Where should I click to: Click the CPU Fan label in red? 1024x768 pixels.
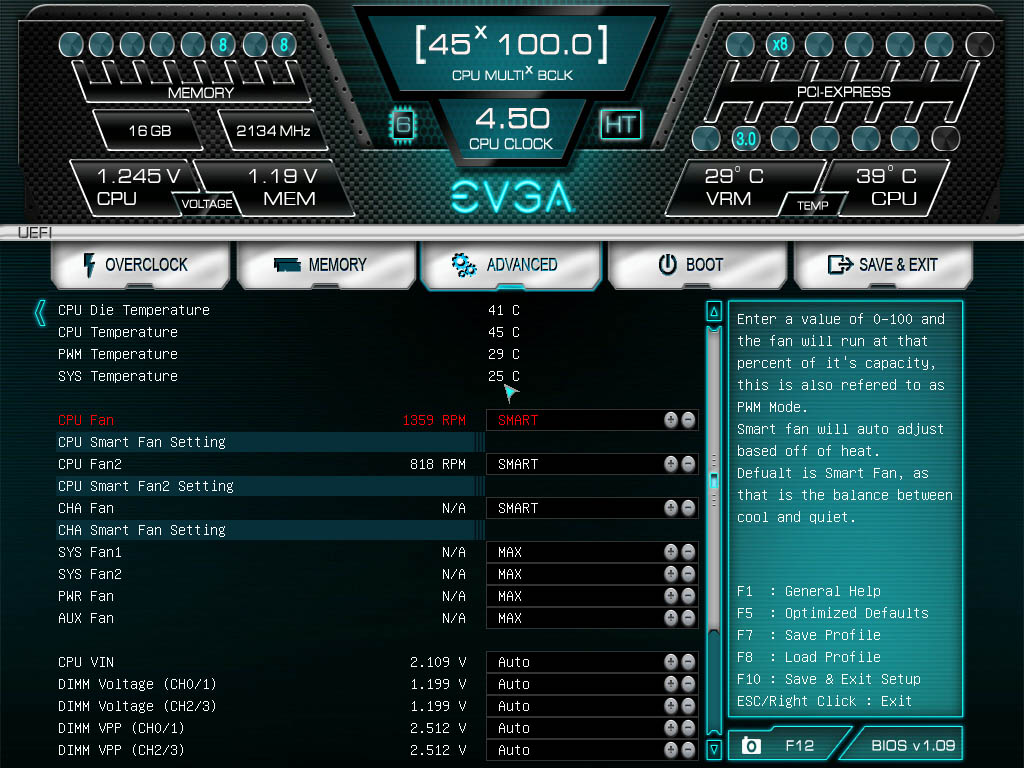click(86, 420)
